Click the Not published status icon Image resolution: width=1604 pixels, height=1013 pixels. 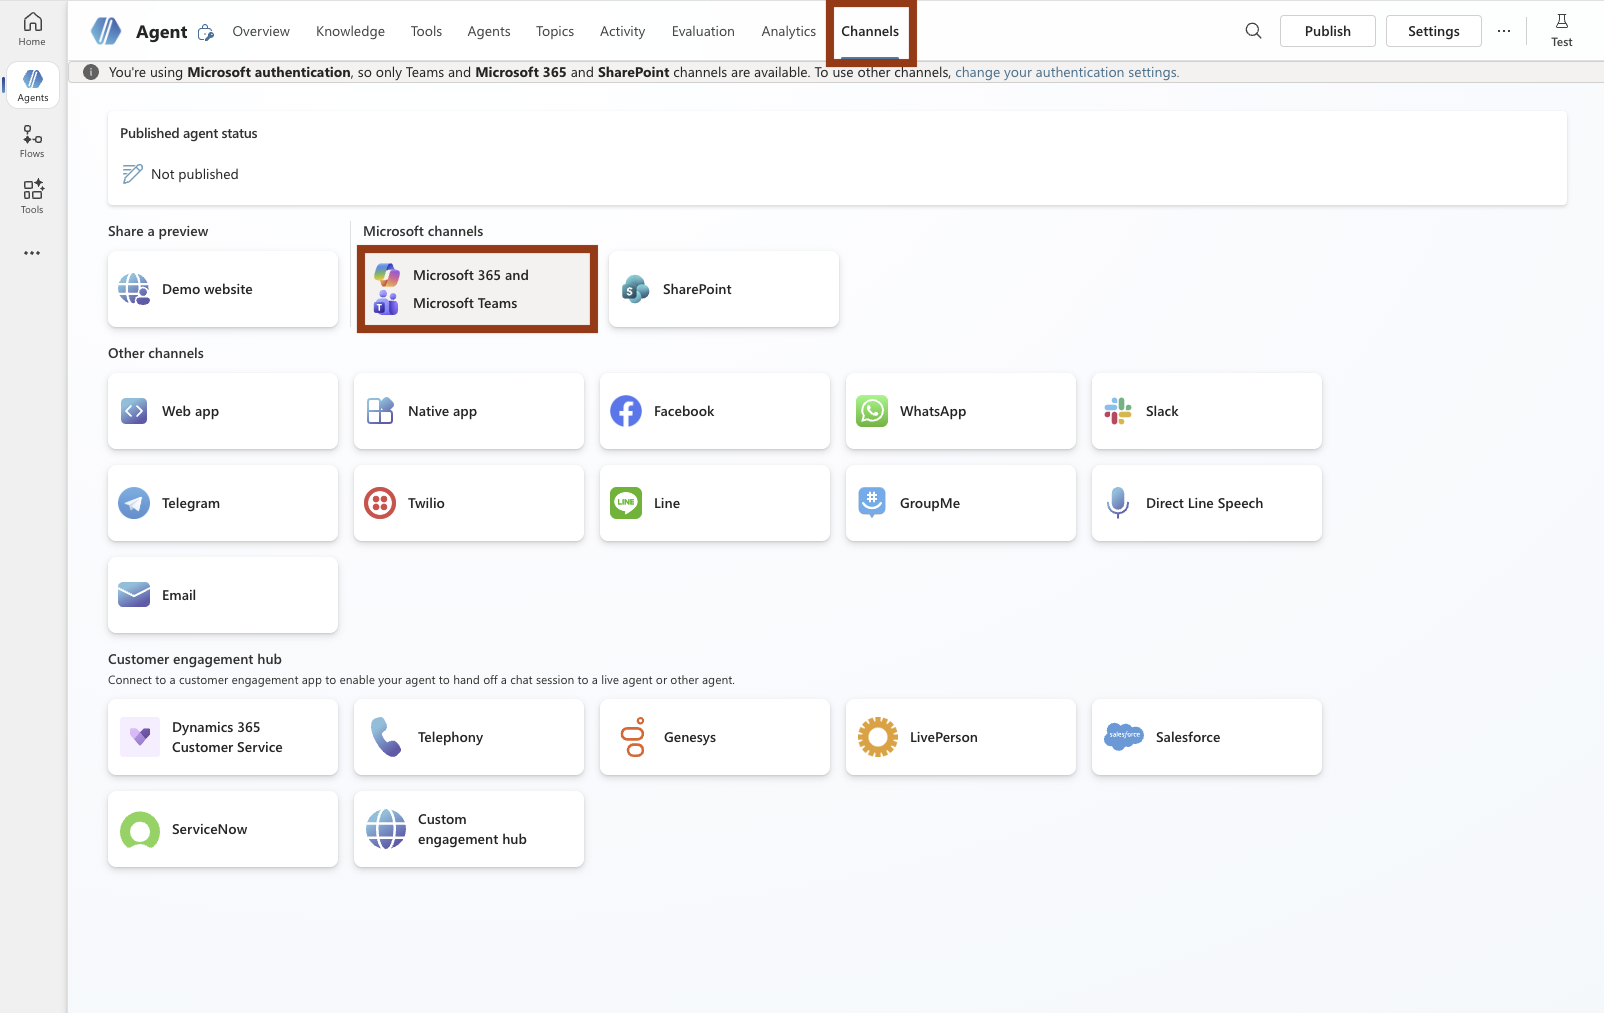pyautogui.click(x=132, y=174)
